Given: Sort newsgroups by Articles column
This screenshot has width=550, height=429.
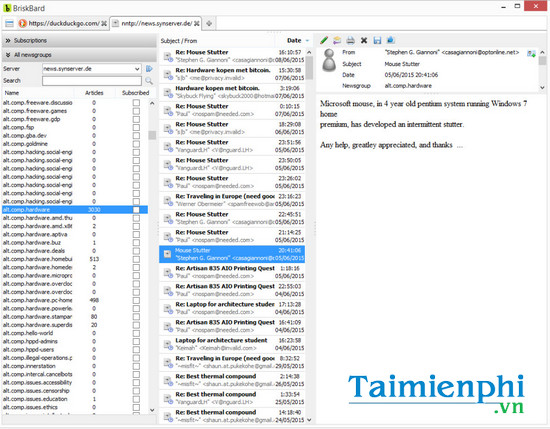Looking at the screenshot, I should (94, 93).
